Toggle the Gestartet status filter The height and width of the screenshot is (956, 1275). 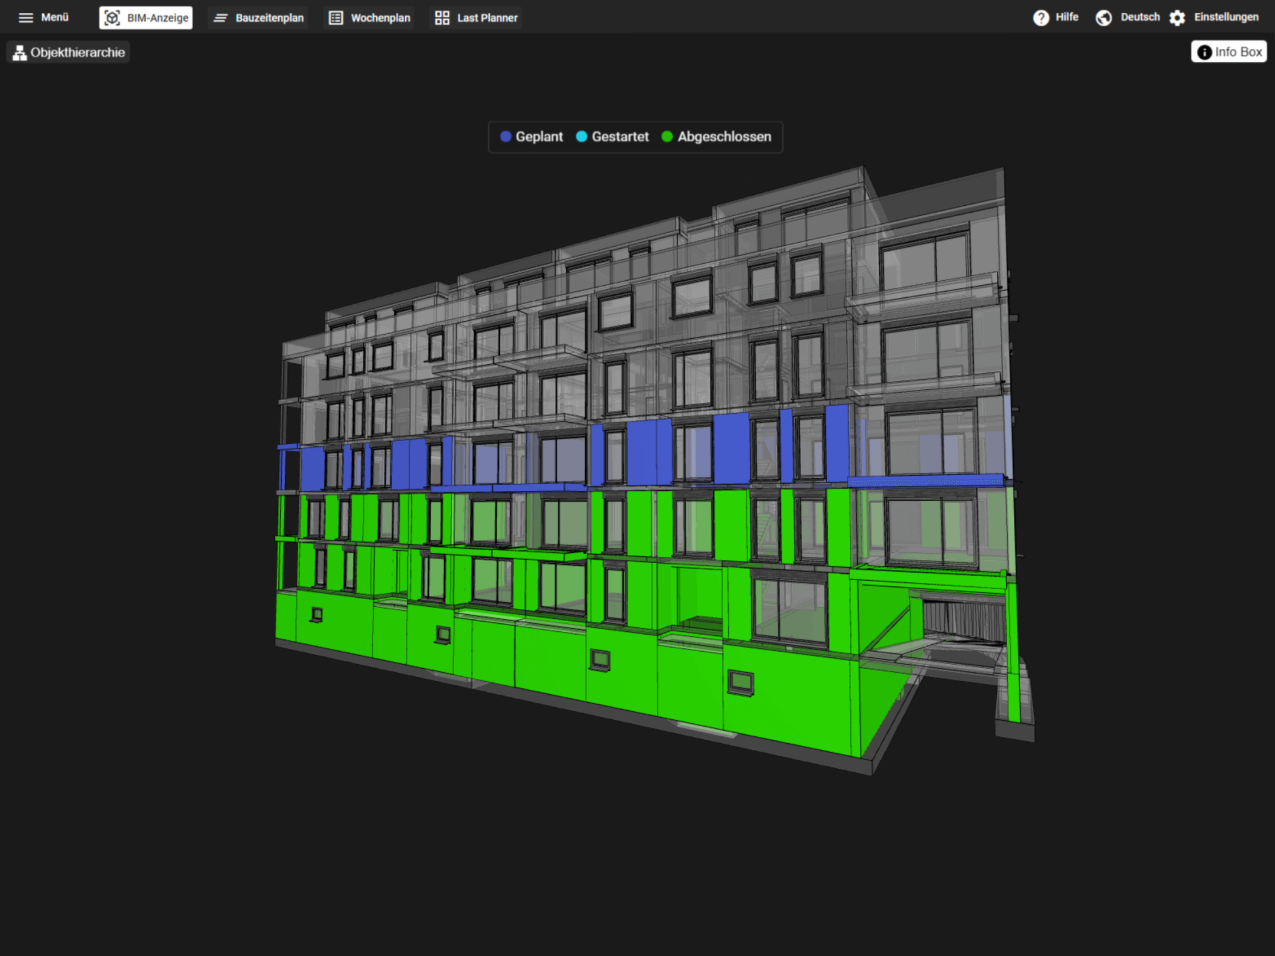[612, 136]
